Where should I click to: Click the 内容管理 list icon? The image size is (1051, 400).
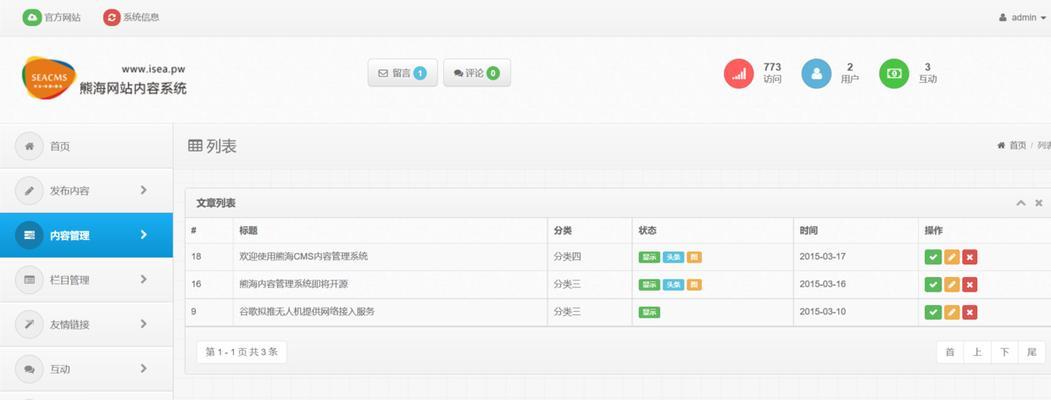coord(29,235)
